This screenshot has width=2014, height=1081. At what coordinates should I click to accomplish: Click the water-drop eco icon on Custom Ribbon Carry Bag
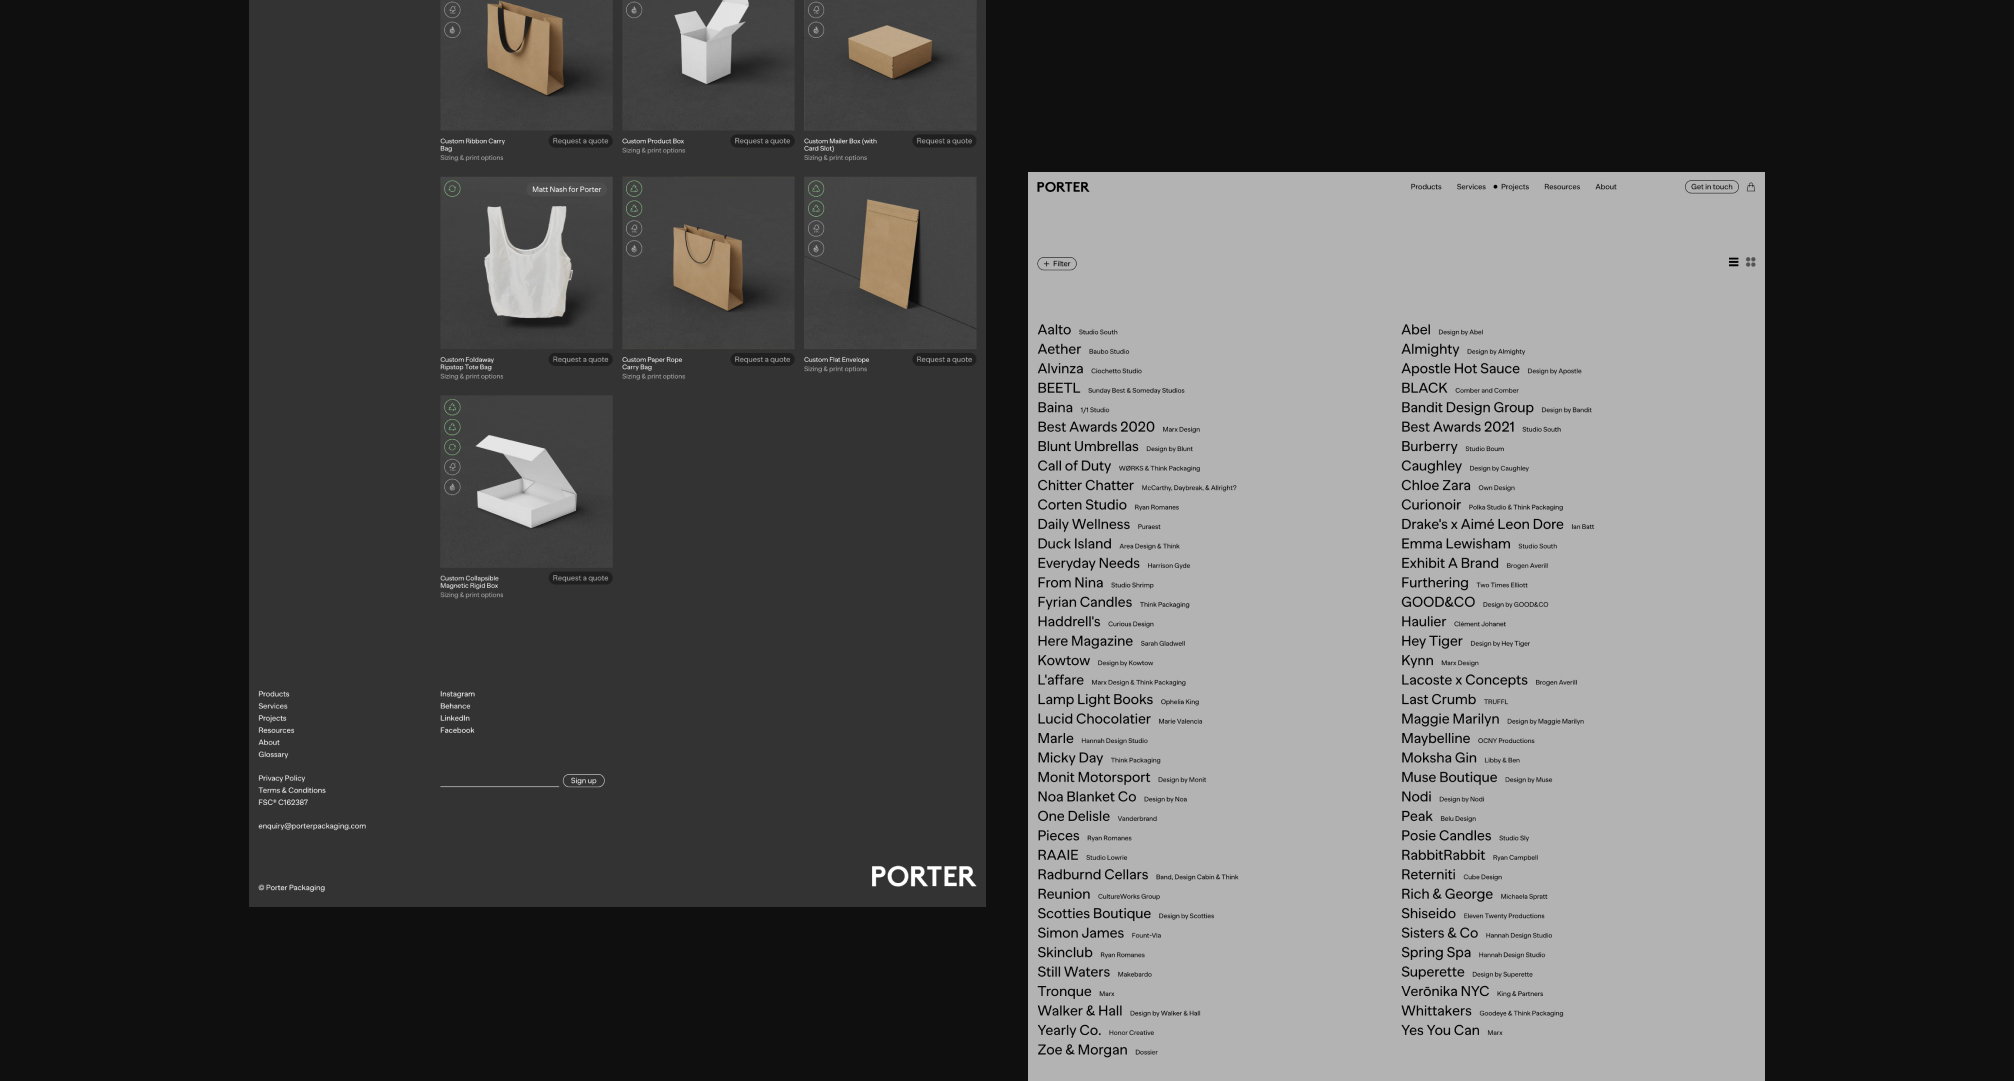(452, 32)
